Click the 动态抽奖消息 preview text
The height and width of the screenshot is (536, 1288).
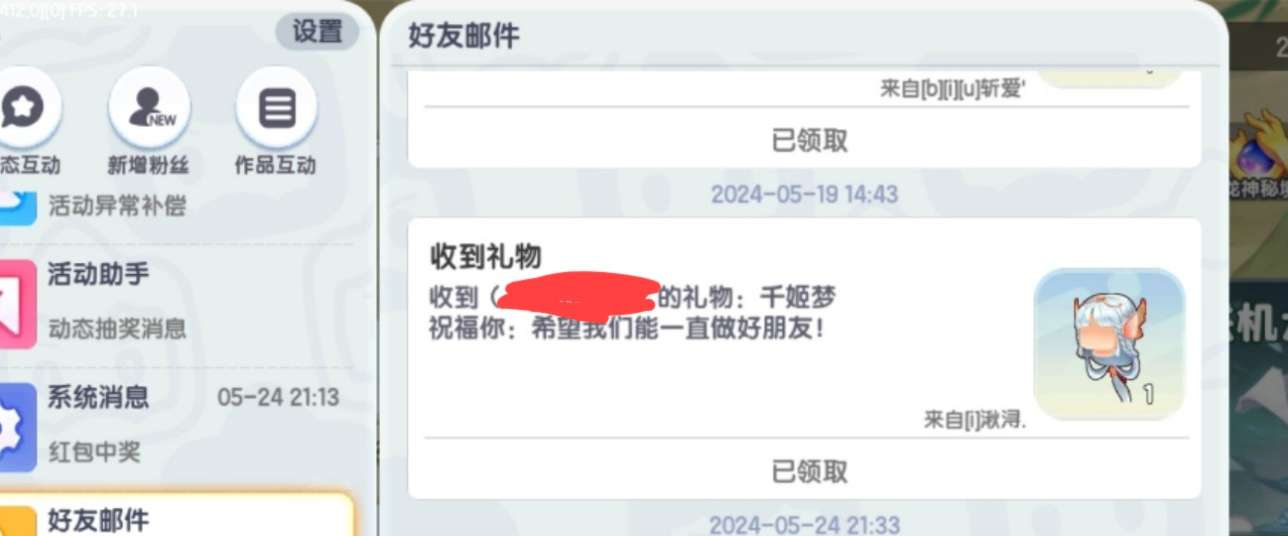coord(117,329)
